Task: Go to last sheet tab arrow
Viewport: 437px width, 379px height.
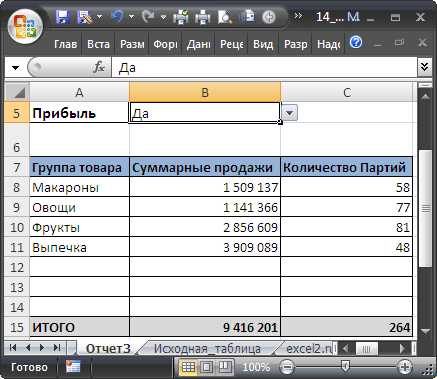Action: 57,348
